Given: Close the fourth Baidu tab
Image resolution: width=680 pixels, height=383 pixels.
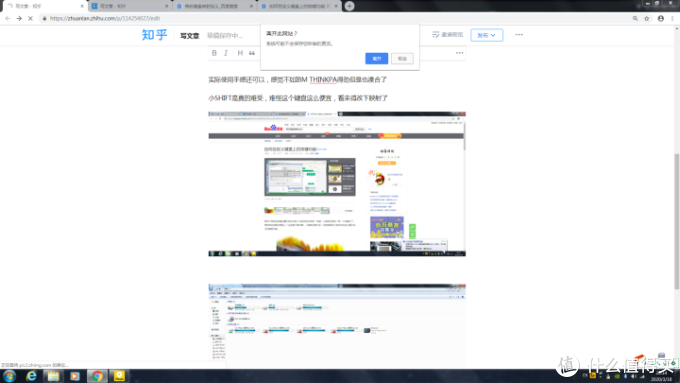Looking at the screenshot, I should pos(336,6).
